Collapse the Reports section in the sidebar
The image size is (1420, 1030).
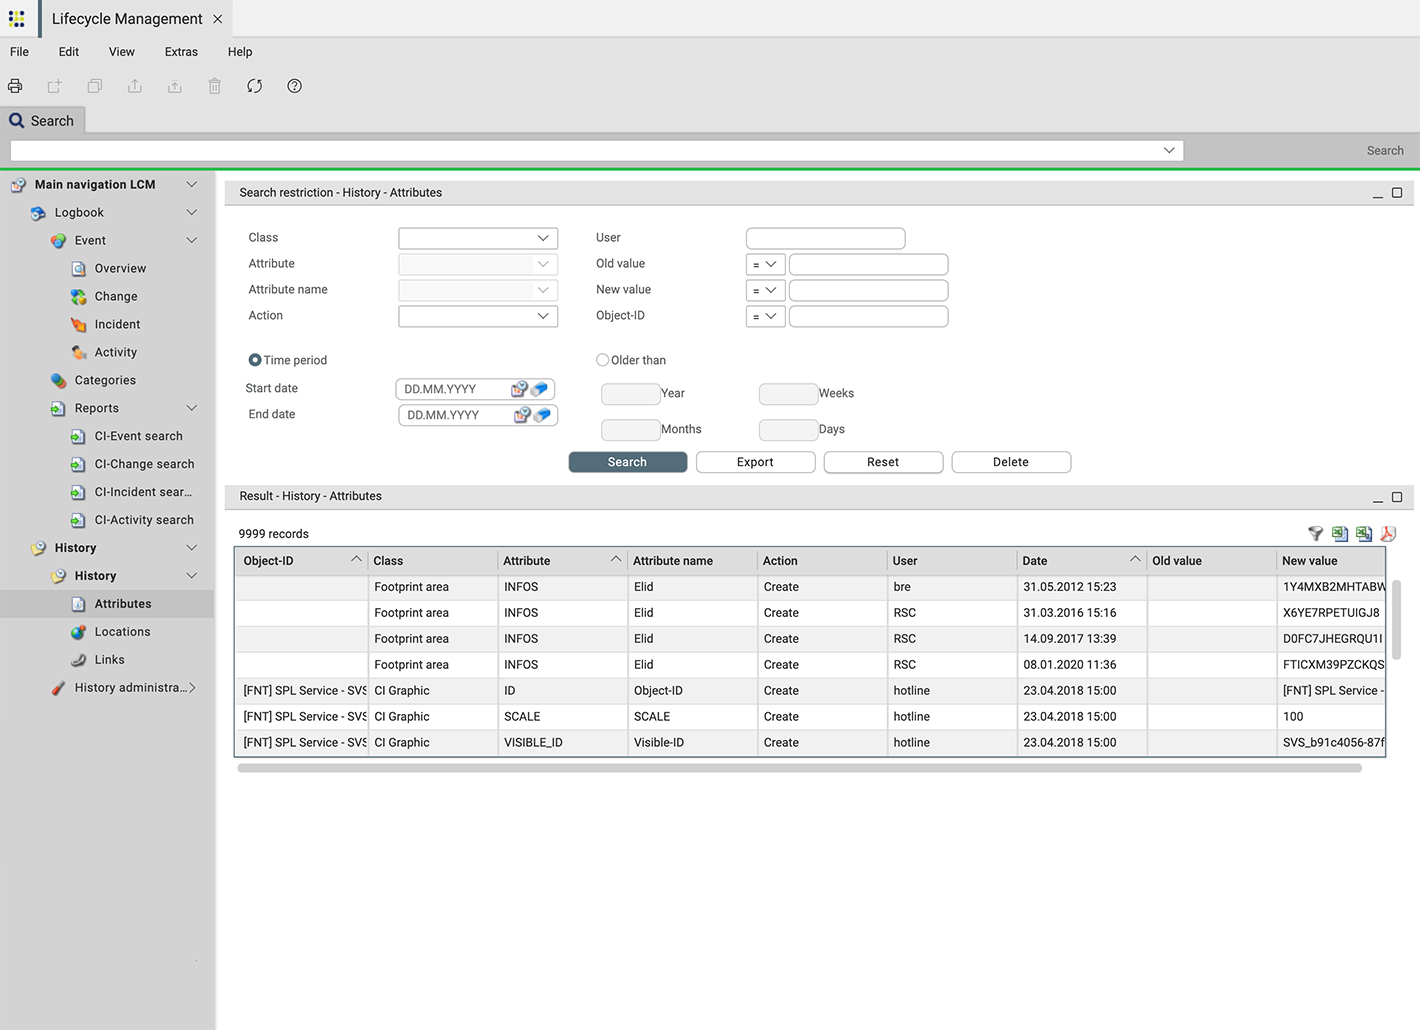click(191, 408)
